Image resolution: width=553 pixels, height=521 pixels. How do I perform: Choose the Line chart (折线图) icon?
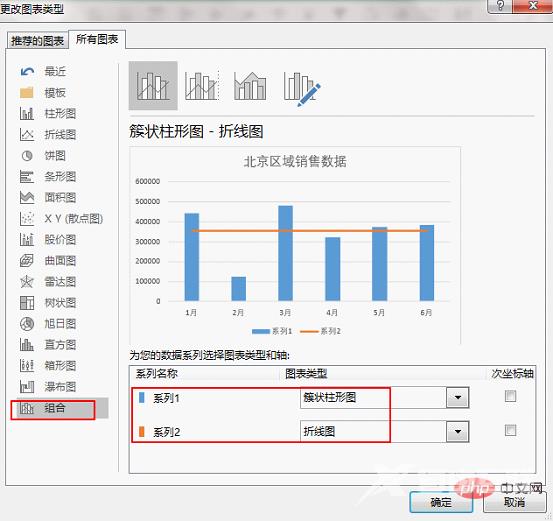point(27,134)
